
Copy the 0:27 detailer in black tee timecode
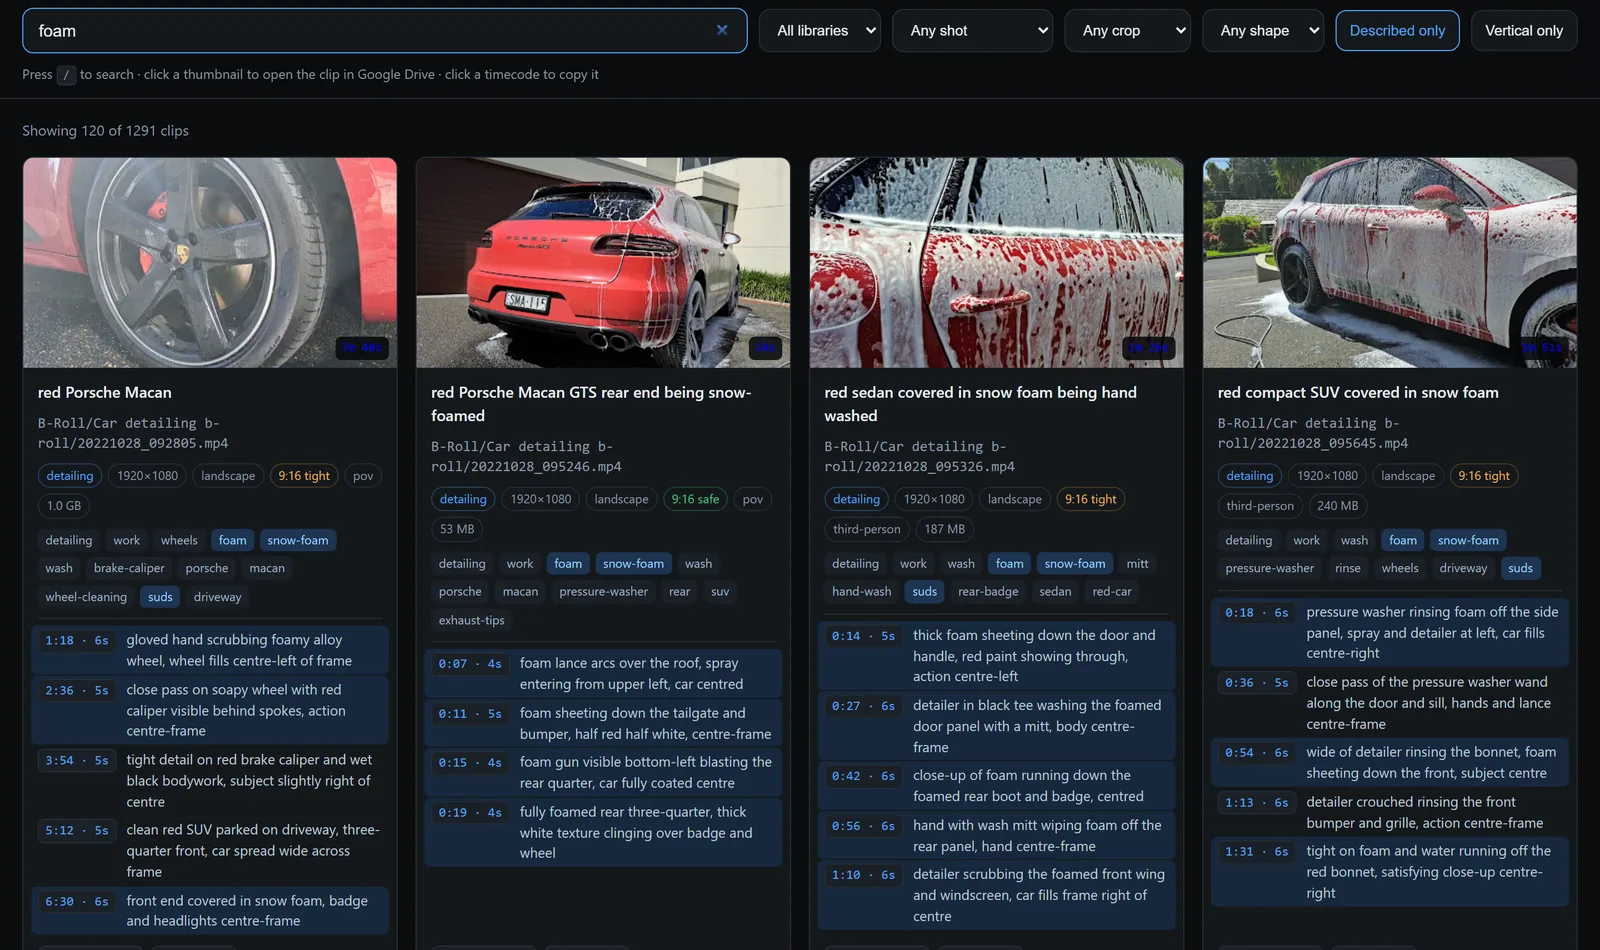[x=863, y=705]
